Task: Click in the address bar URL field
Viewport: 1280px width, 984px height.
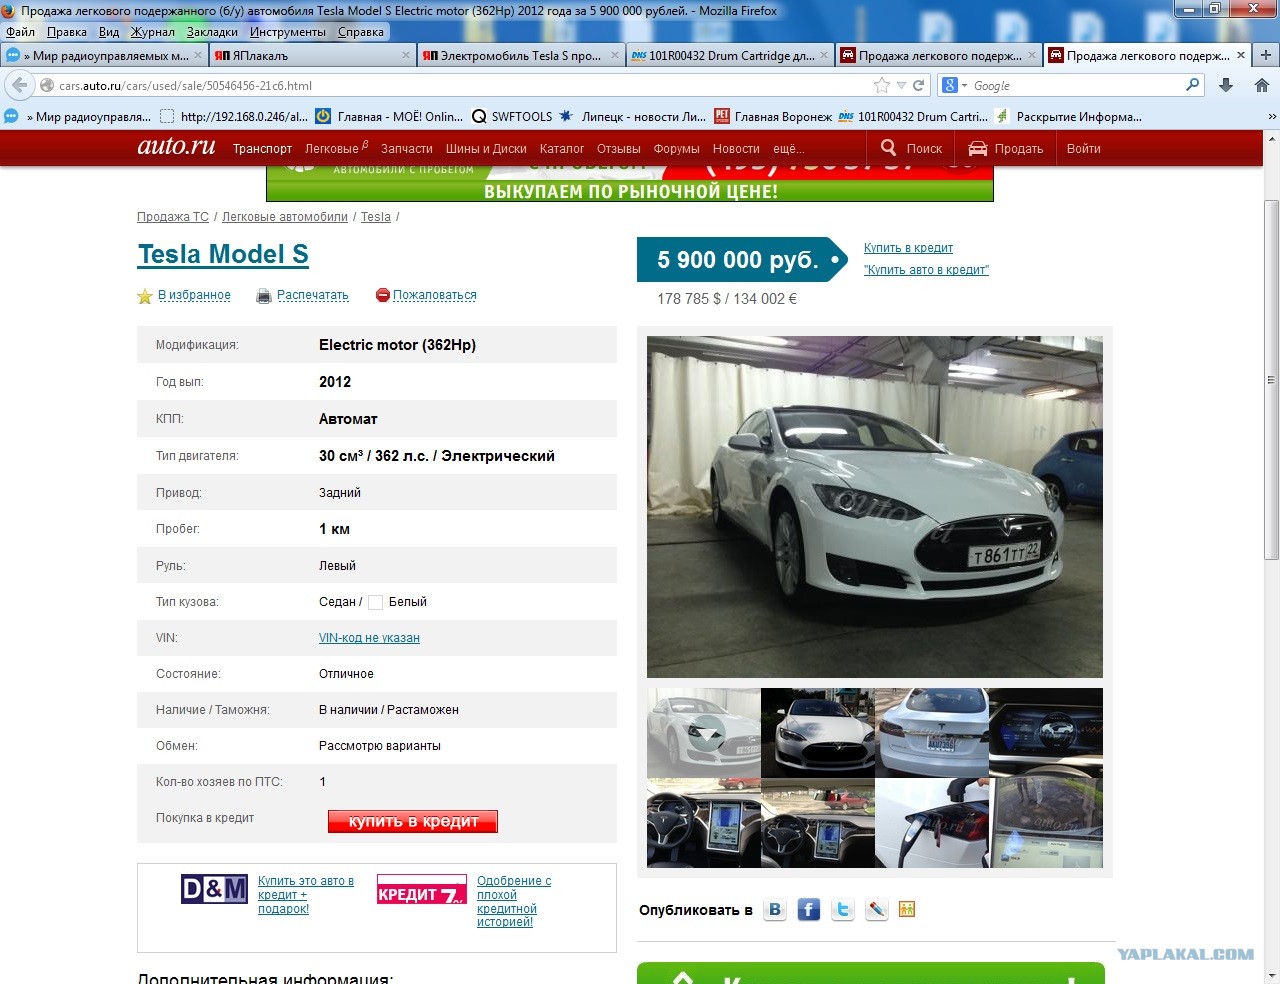Action: tap(460, 86)
